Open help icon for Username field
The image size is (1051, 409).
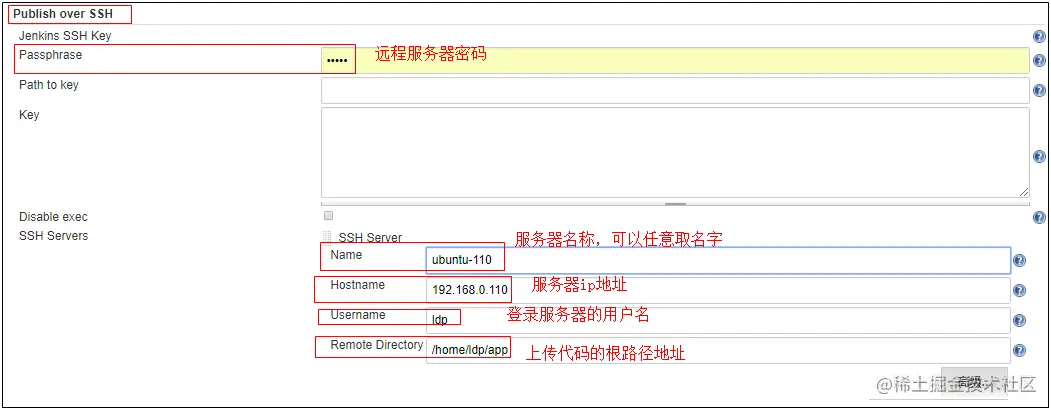(1019, 320)
